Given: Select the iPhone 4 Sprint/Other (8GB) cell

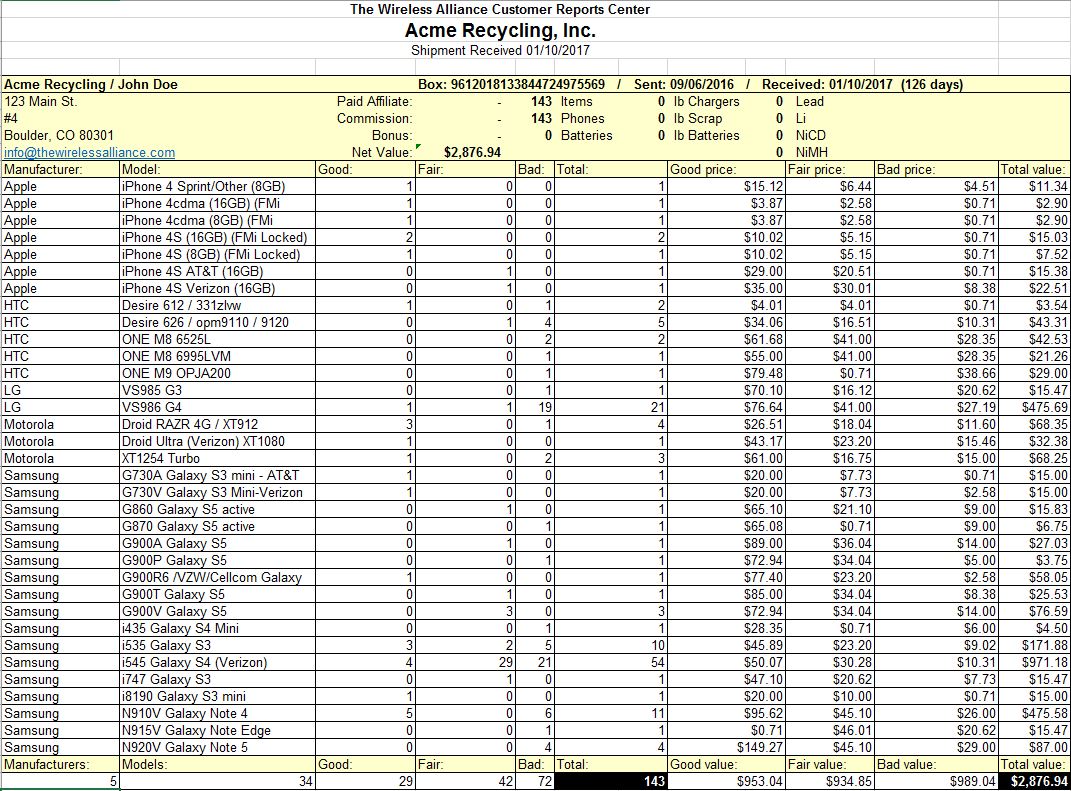Looking at the screenshot, I should click(x=217, y=186).
